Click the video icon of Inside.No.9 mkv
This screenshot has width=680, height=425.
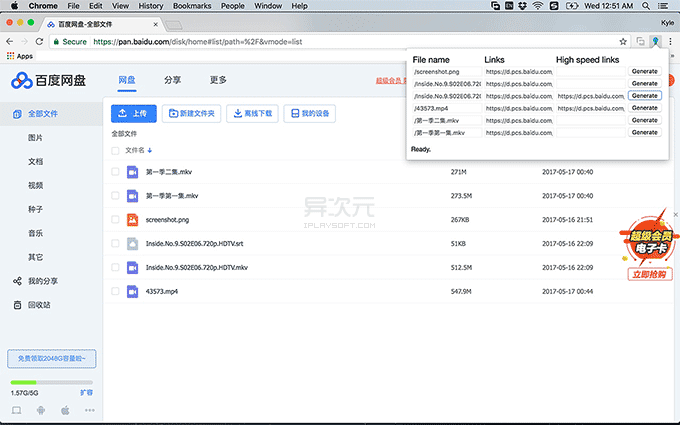(132, 268)
